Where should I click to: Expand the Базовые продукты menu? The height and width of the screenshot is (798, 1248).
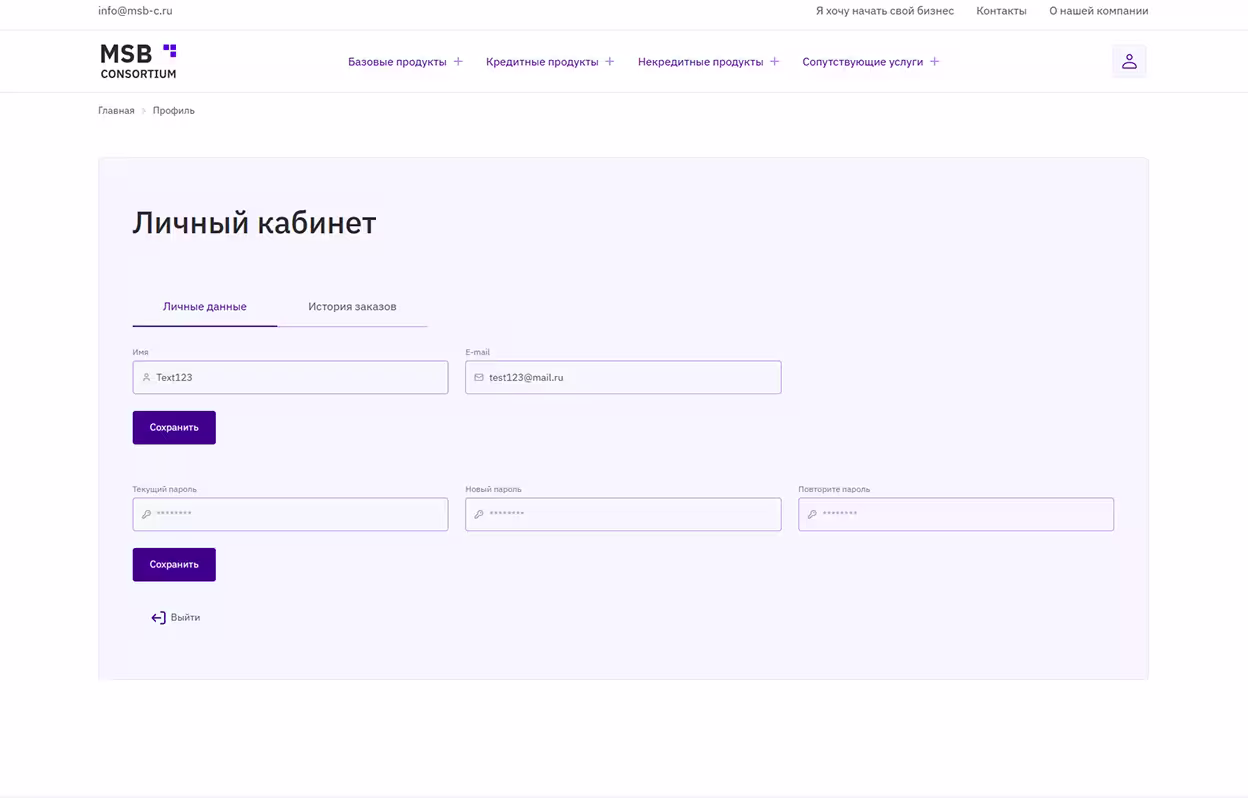(x=405, y=62)
